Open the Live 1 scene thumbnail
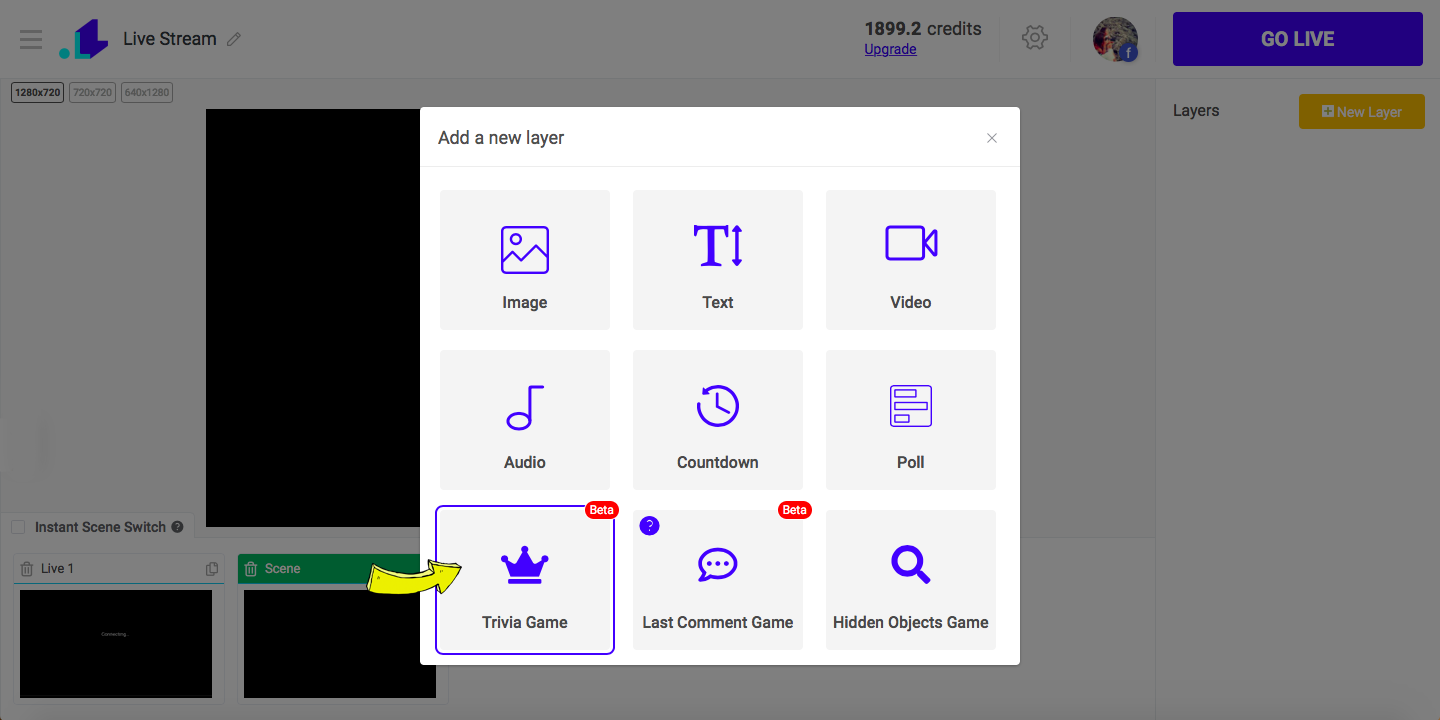 (116, 644)
